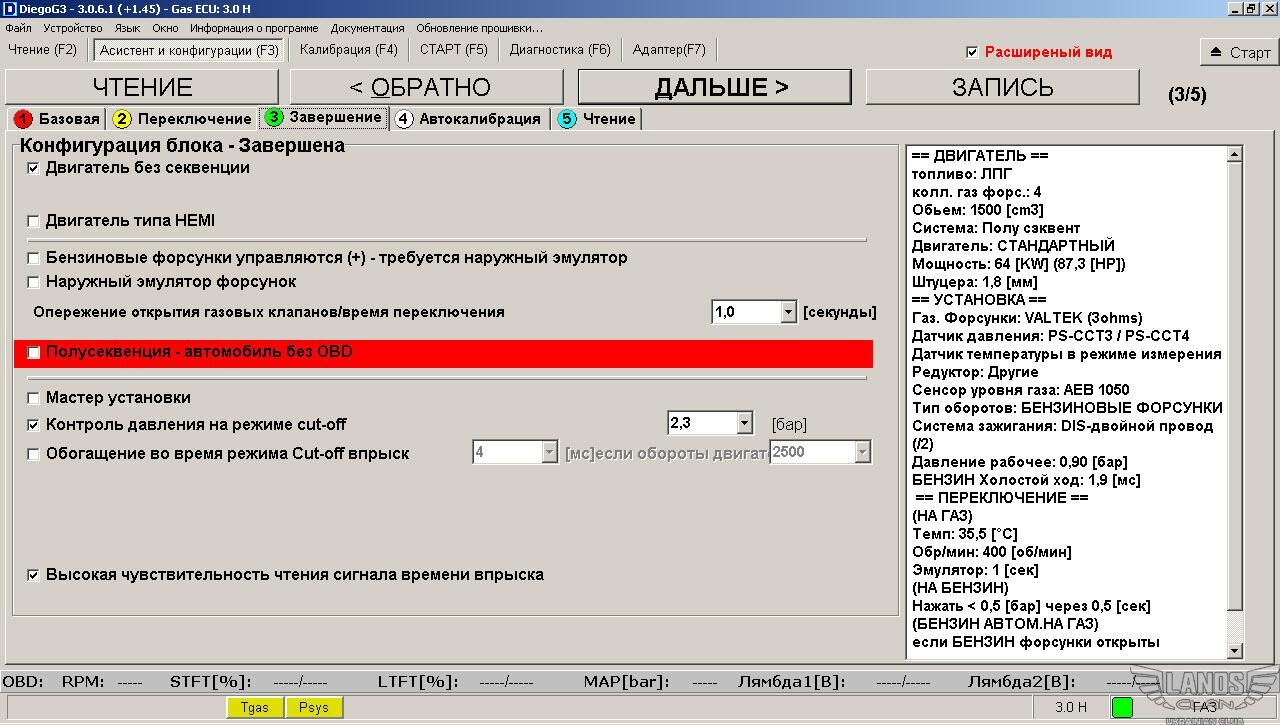Click the green square status indicator near ГАЗ
The width and height of the screenshot is (1280, 725).
click(x=1122, y=707)
